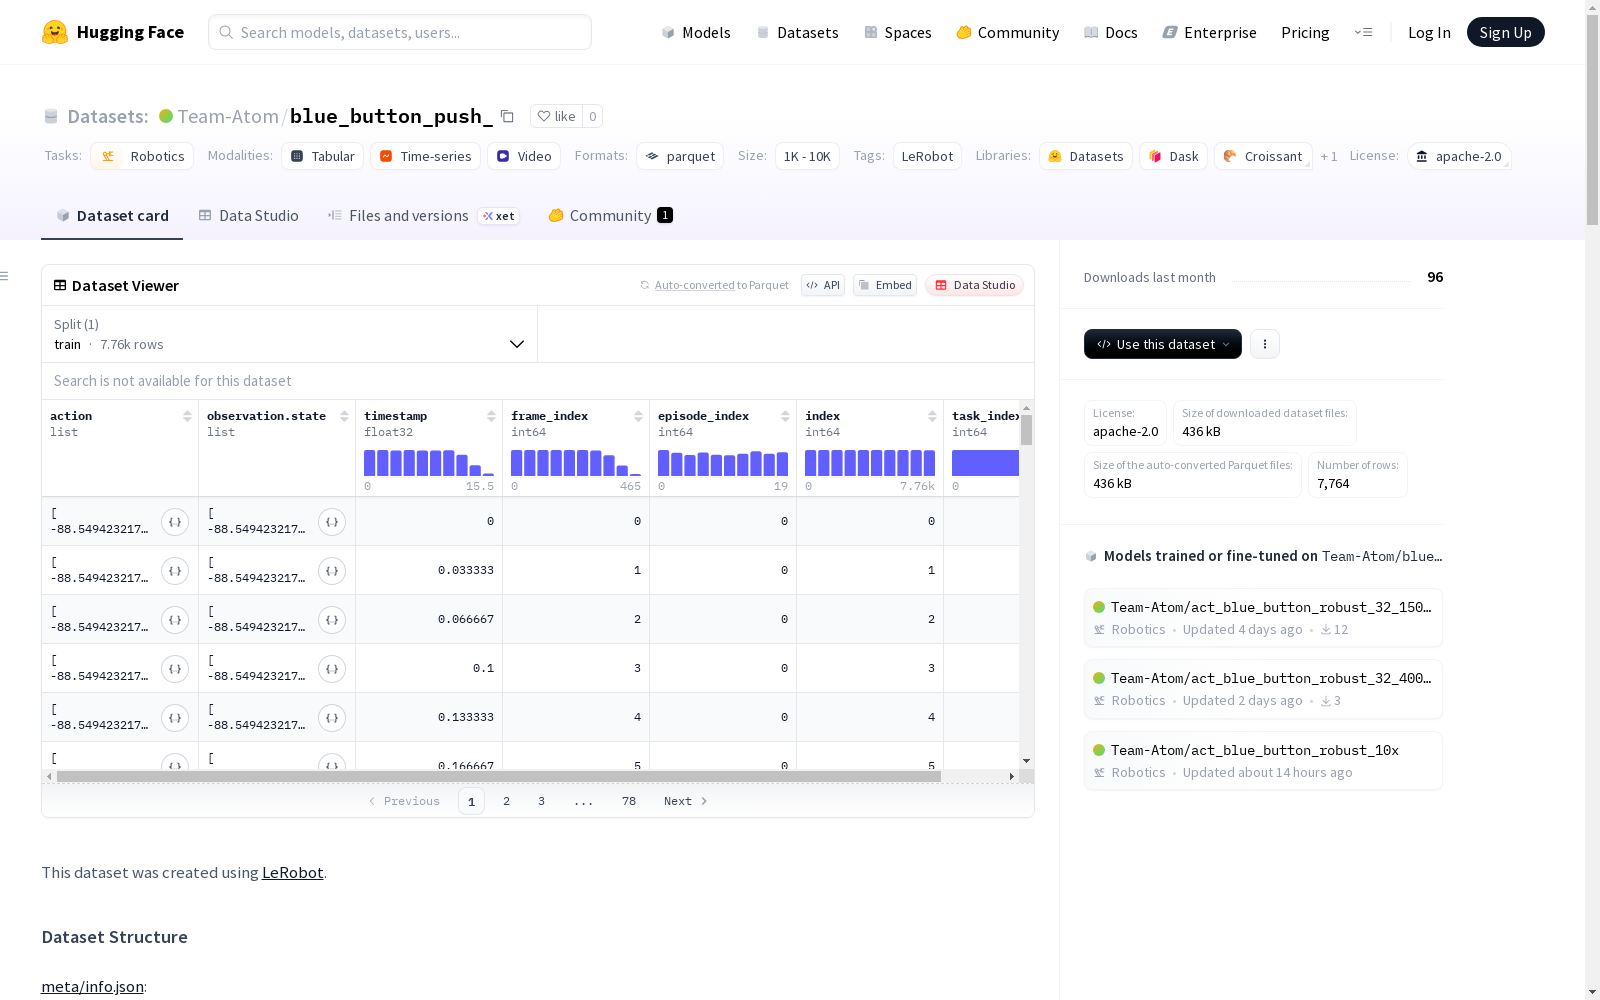The height and width of the screenshot is (1000, 1600).
Task: Click the table vertical scrollbar thumb
Action: (x=1026, y=430)
